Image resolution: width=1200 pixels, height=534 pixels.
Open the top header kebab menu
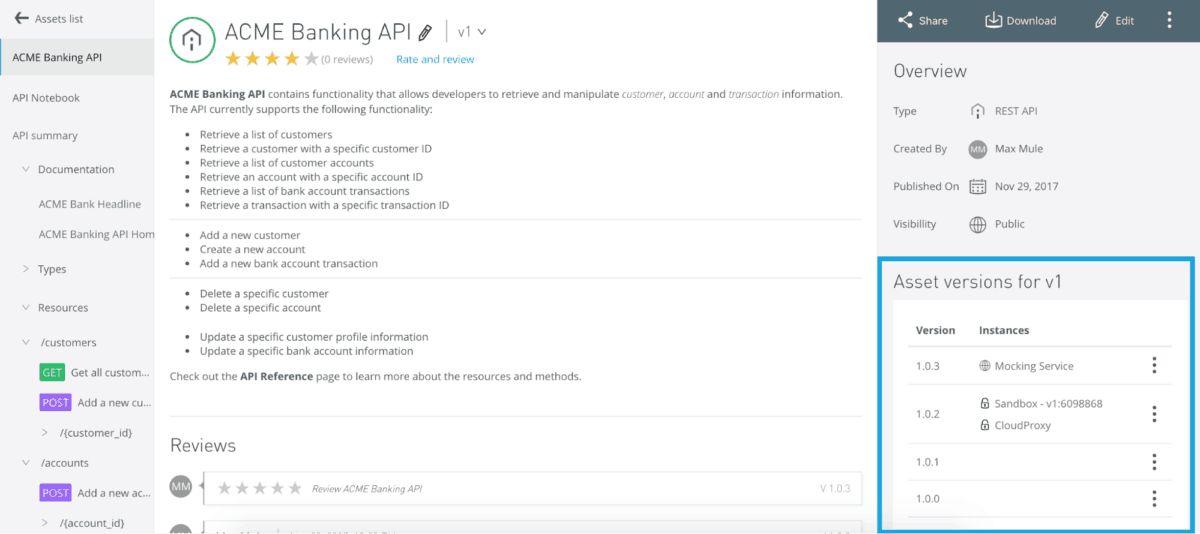click(1170, 20)
